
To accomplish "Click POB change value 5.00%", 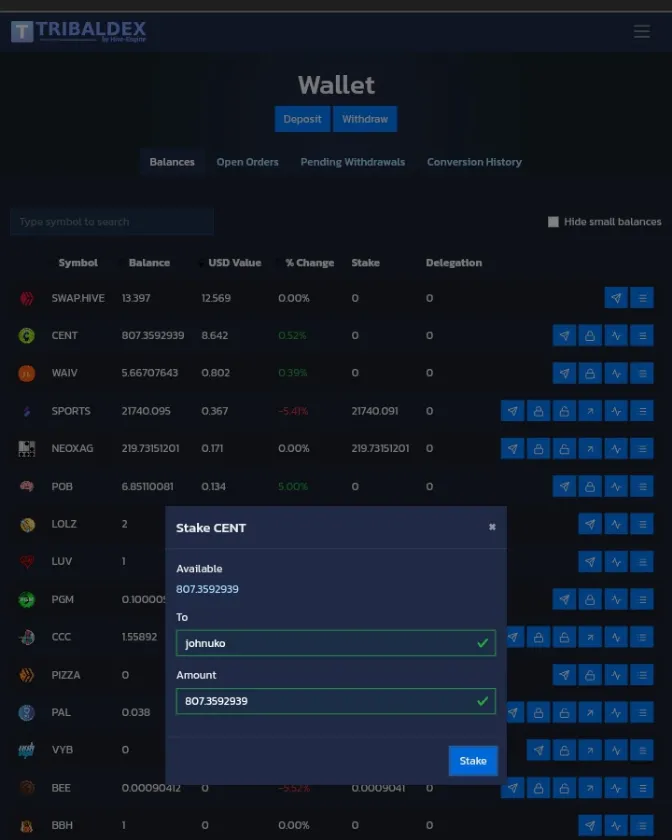I will (293, 486).
